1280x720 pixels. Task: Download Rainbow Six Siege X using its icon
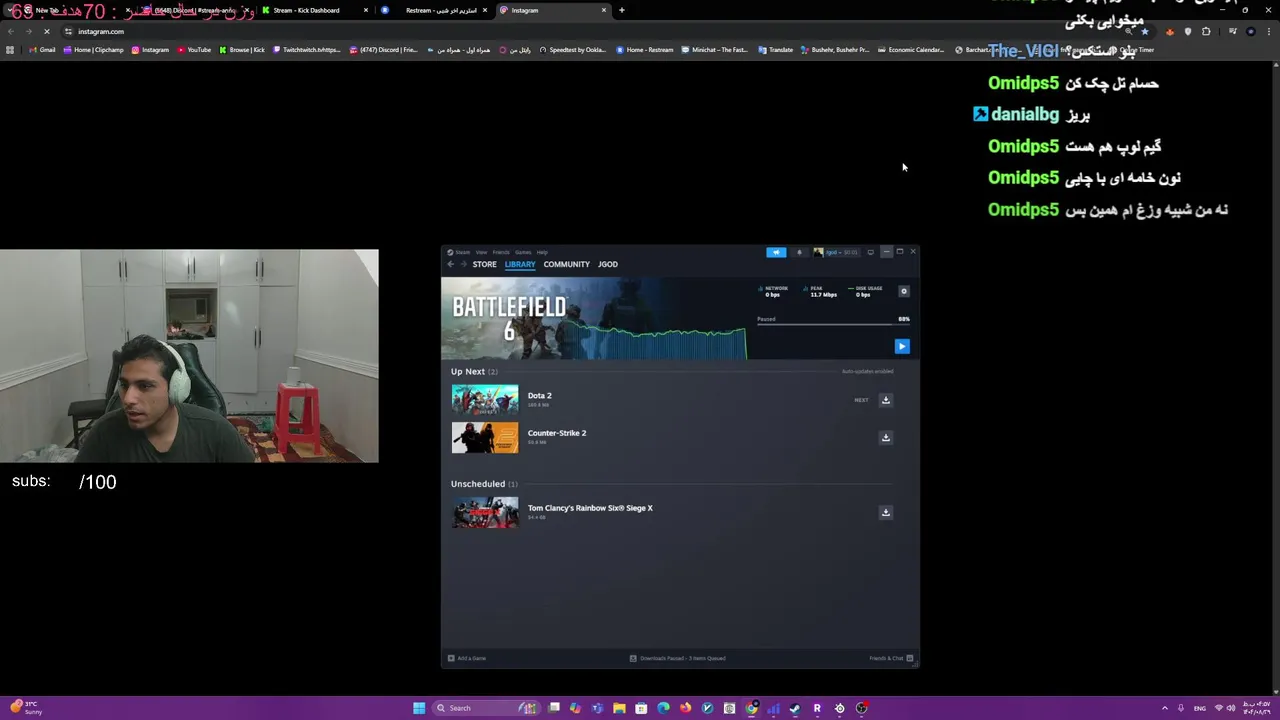tap(885, 512)
